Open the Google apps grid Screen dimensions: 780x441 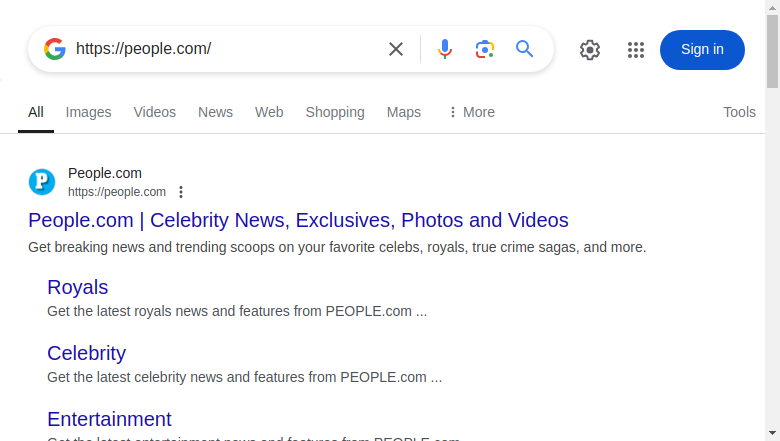(636, 50)
